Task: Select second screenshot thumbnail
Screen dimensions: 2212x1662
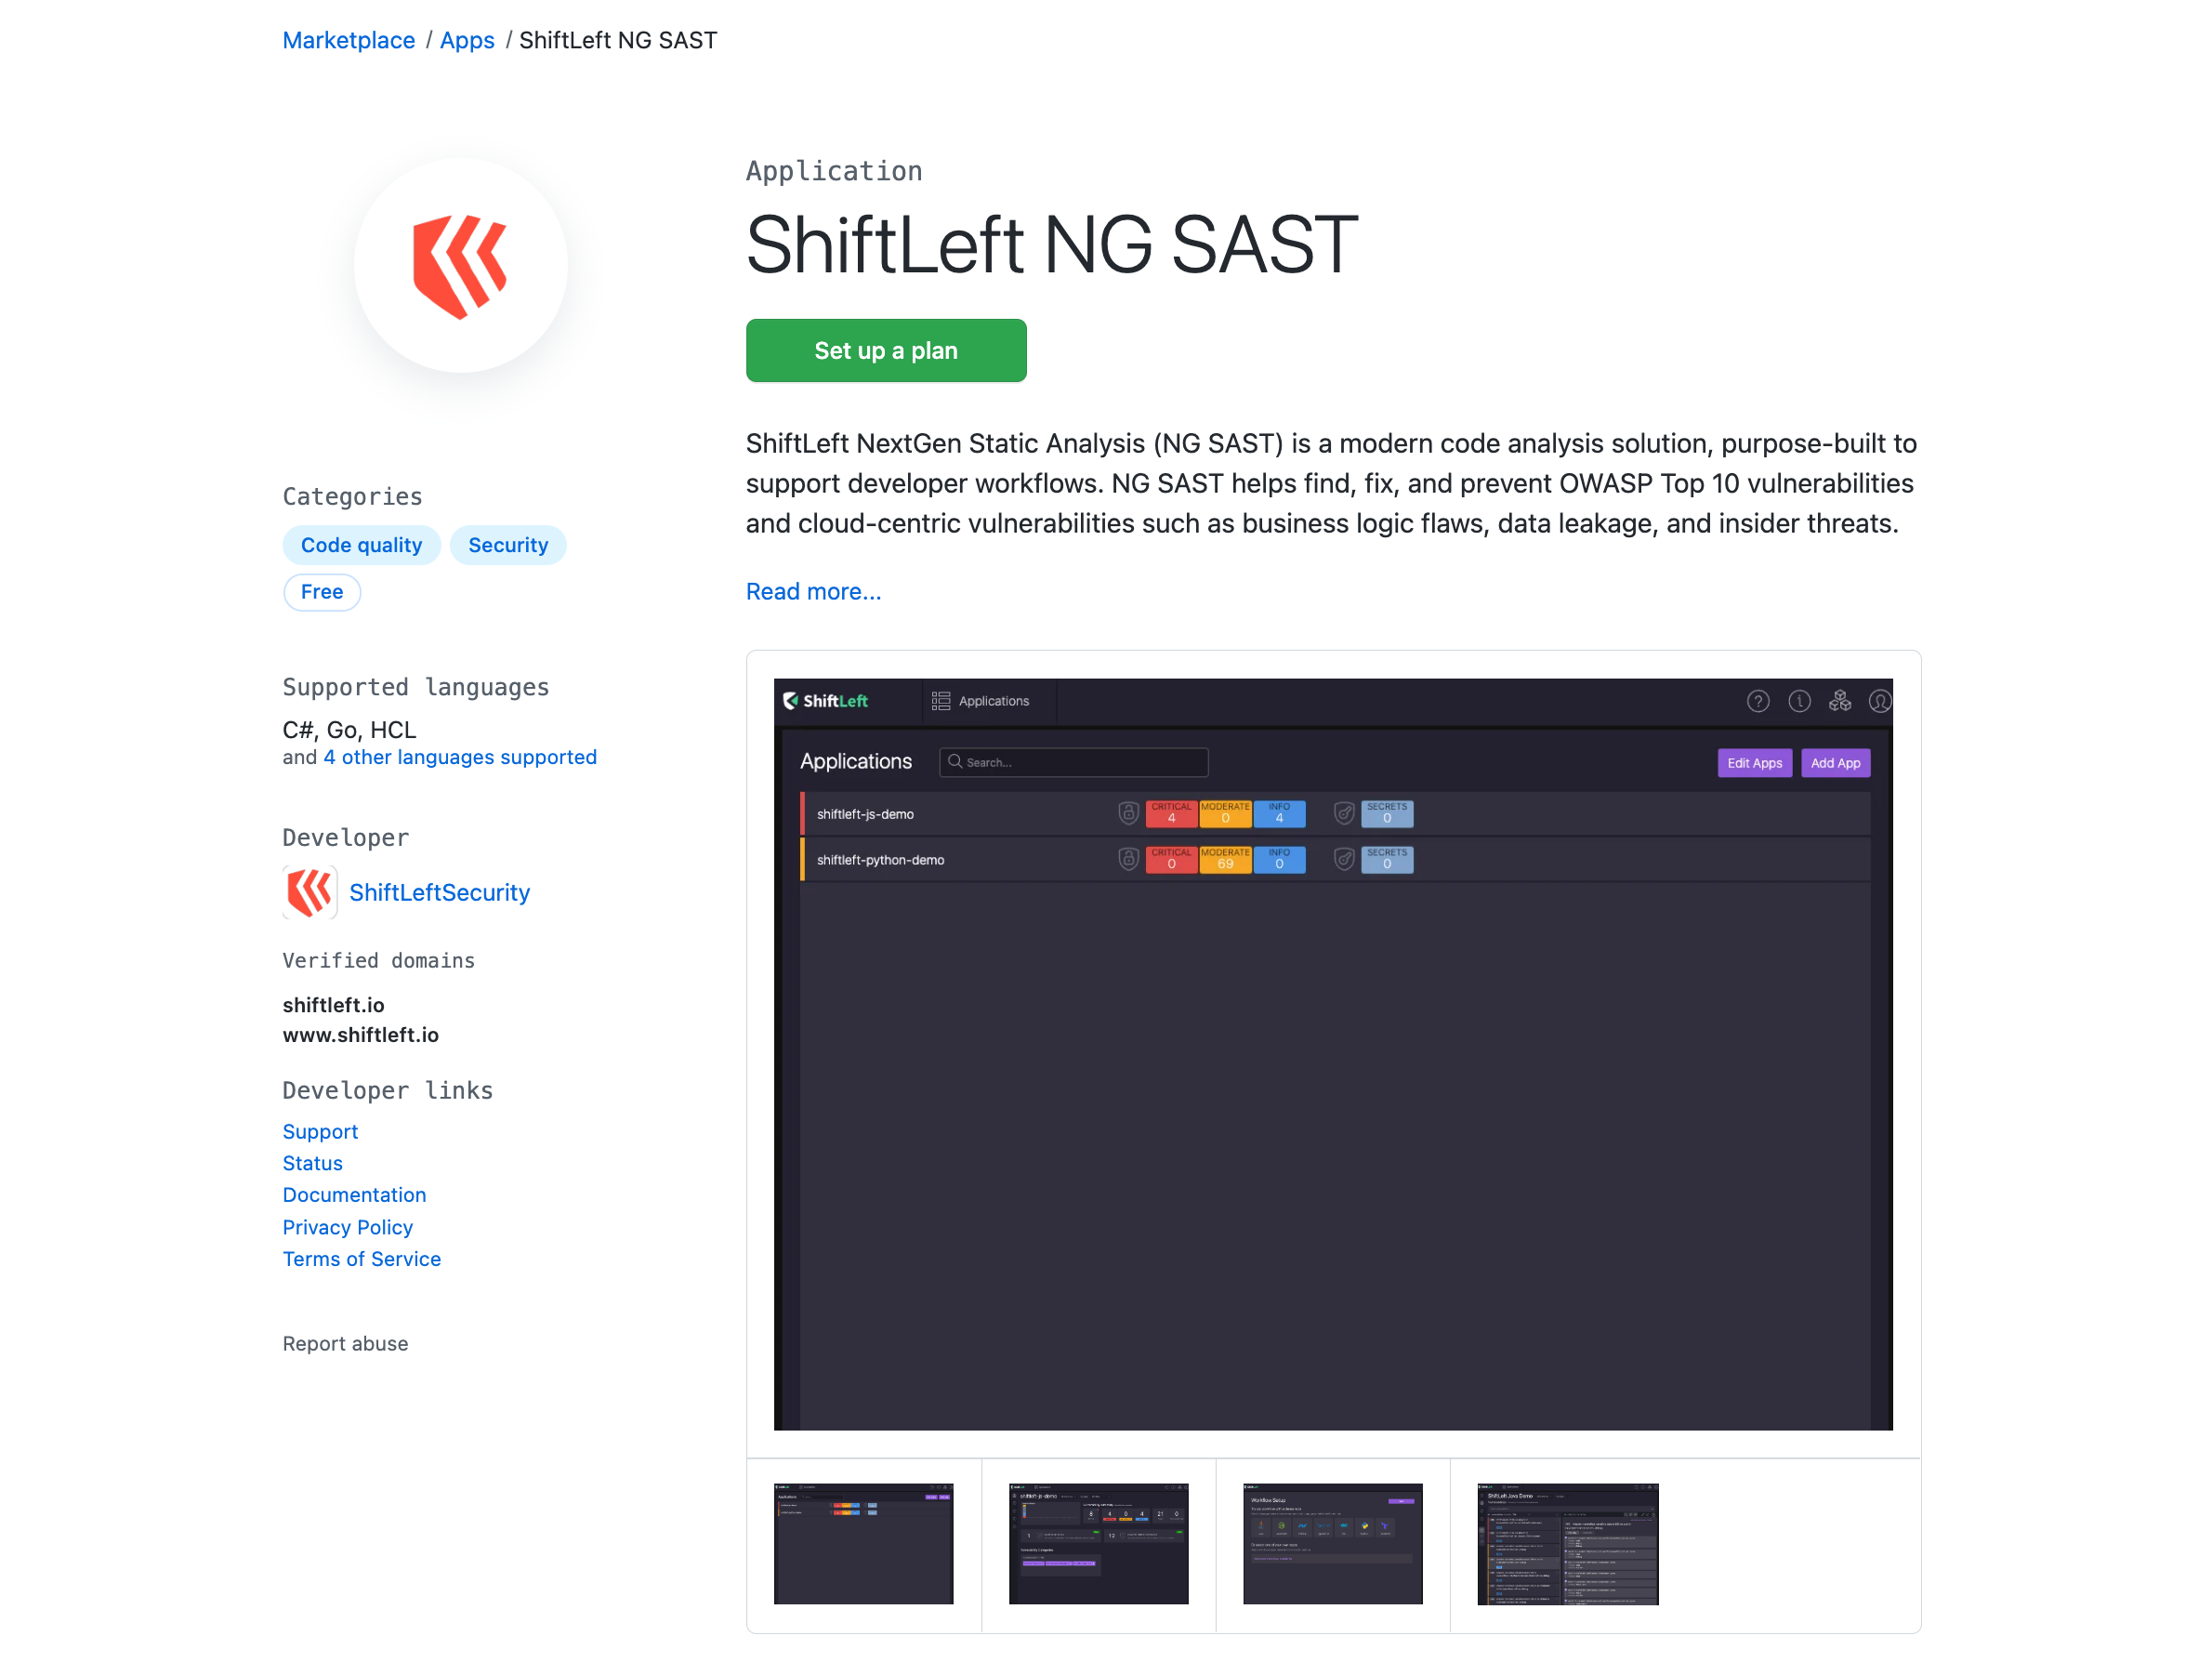Action: (x=1098, y=1544)
